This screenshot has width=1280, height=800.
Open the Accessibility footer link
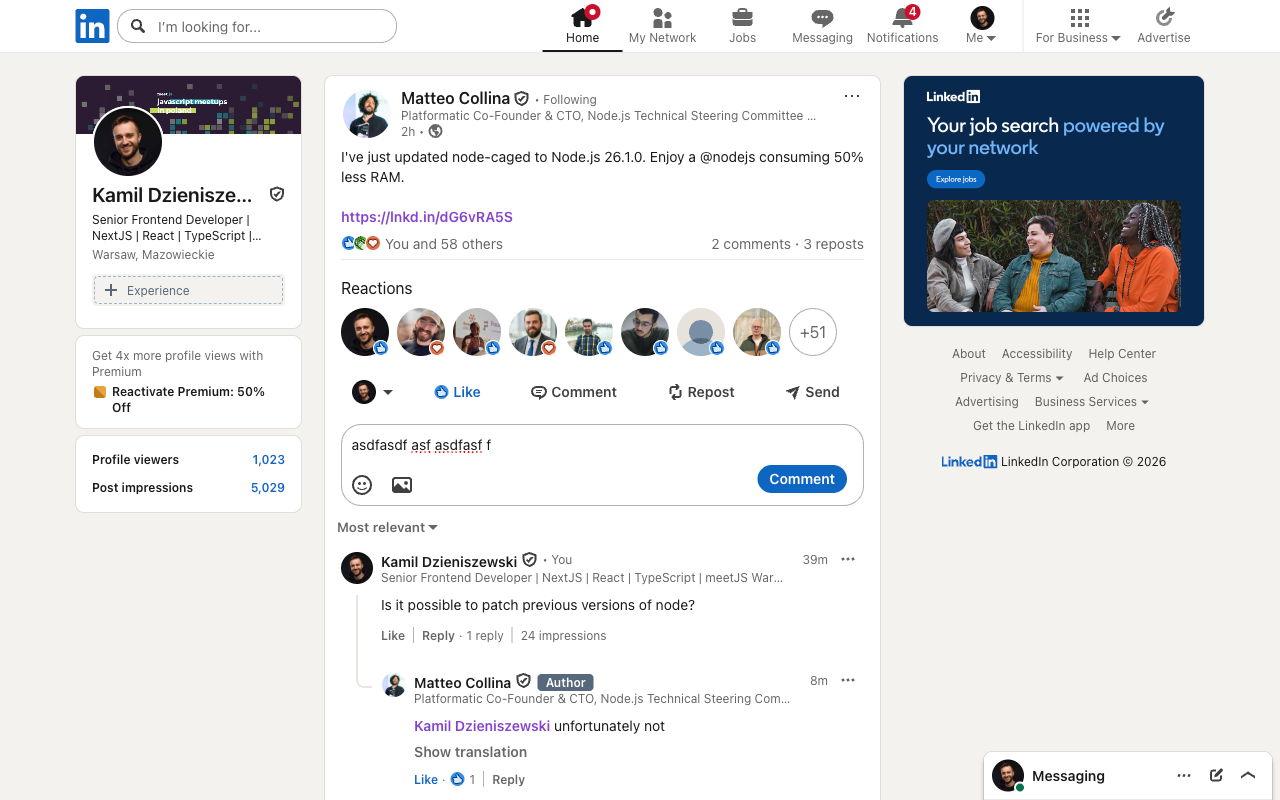[1037, 354]
